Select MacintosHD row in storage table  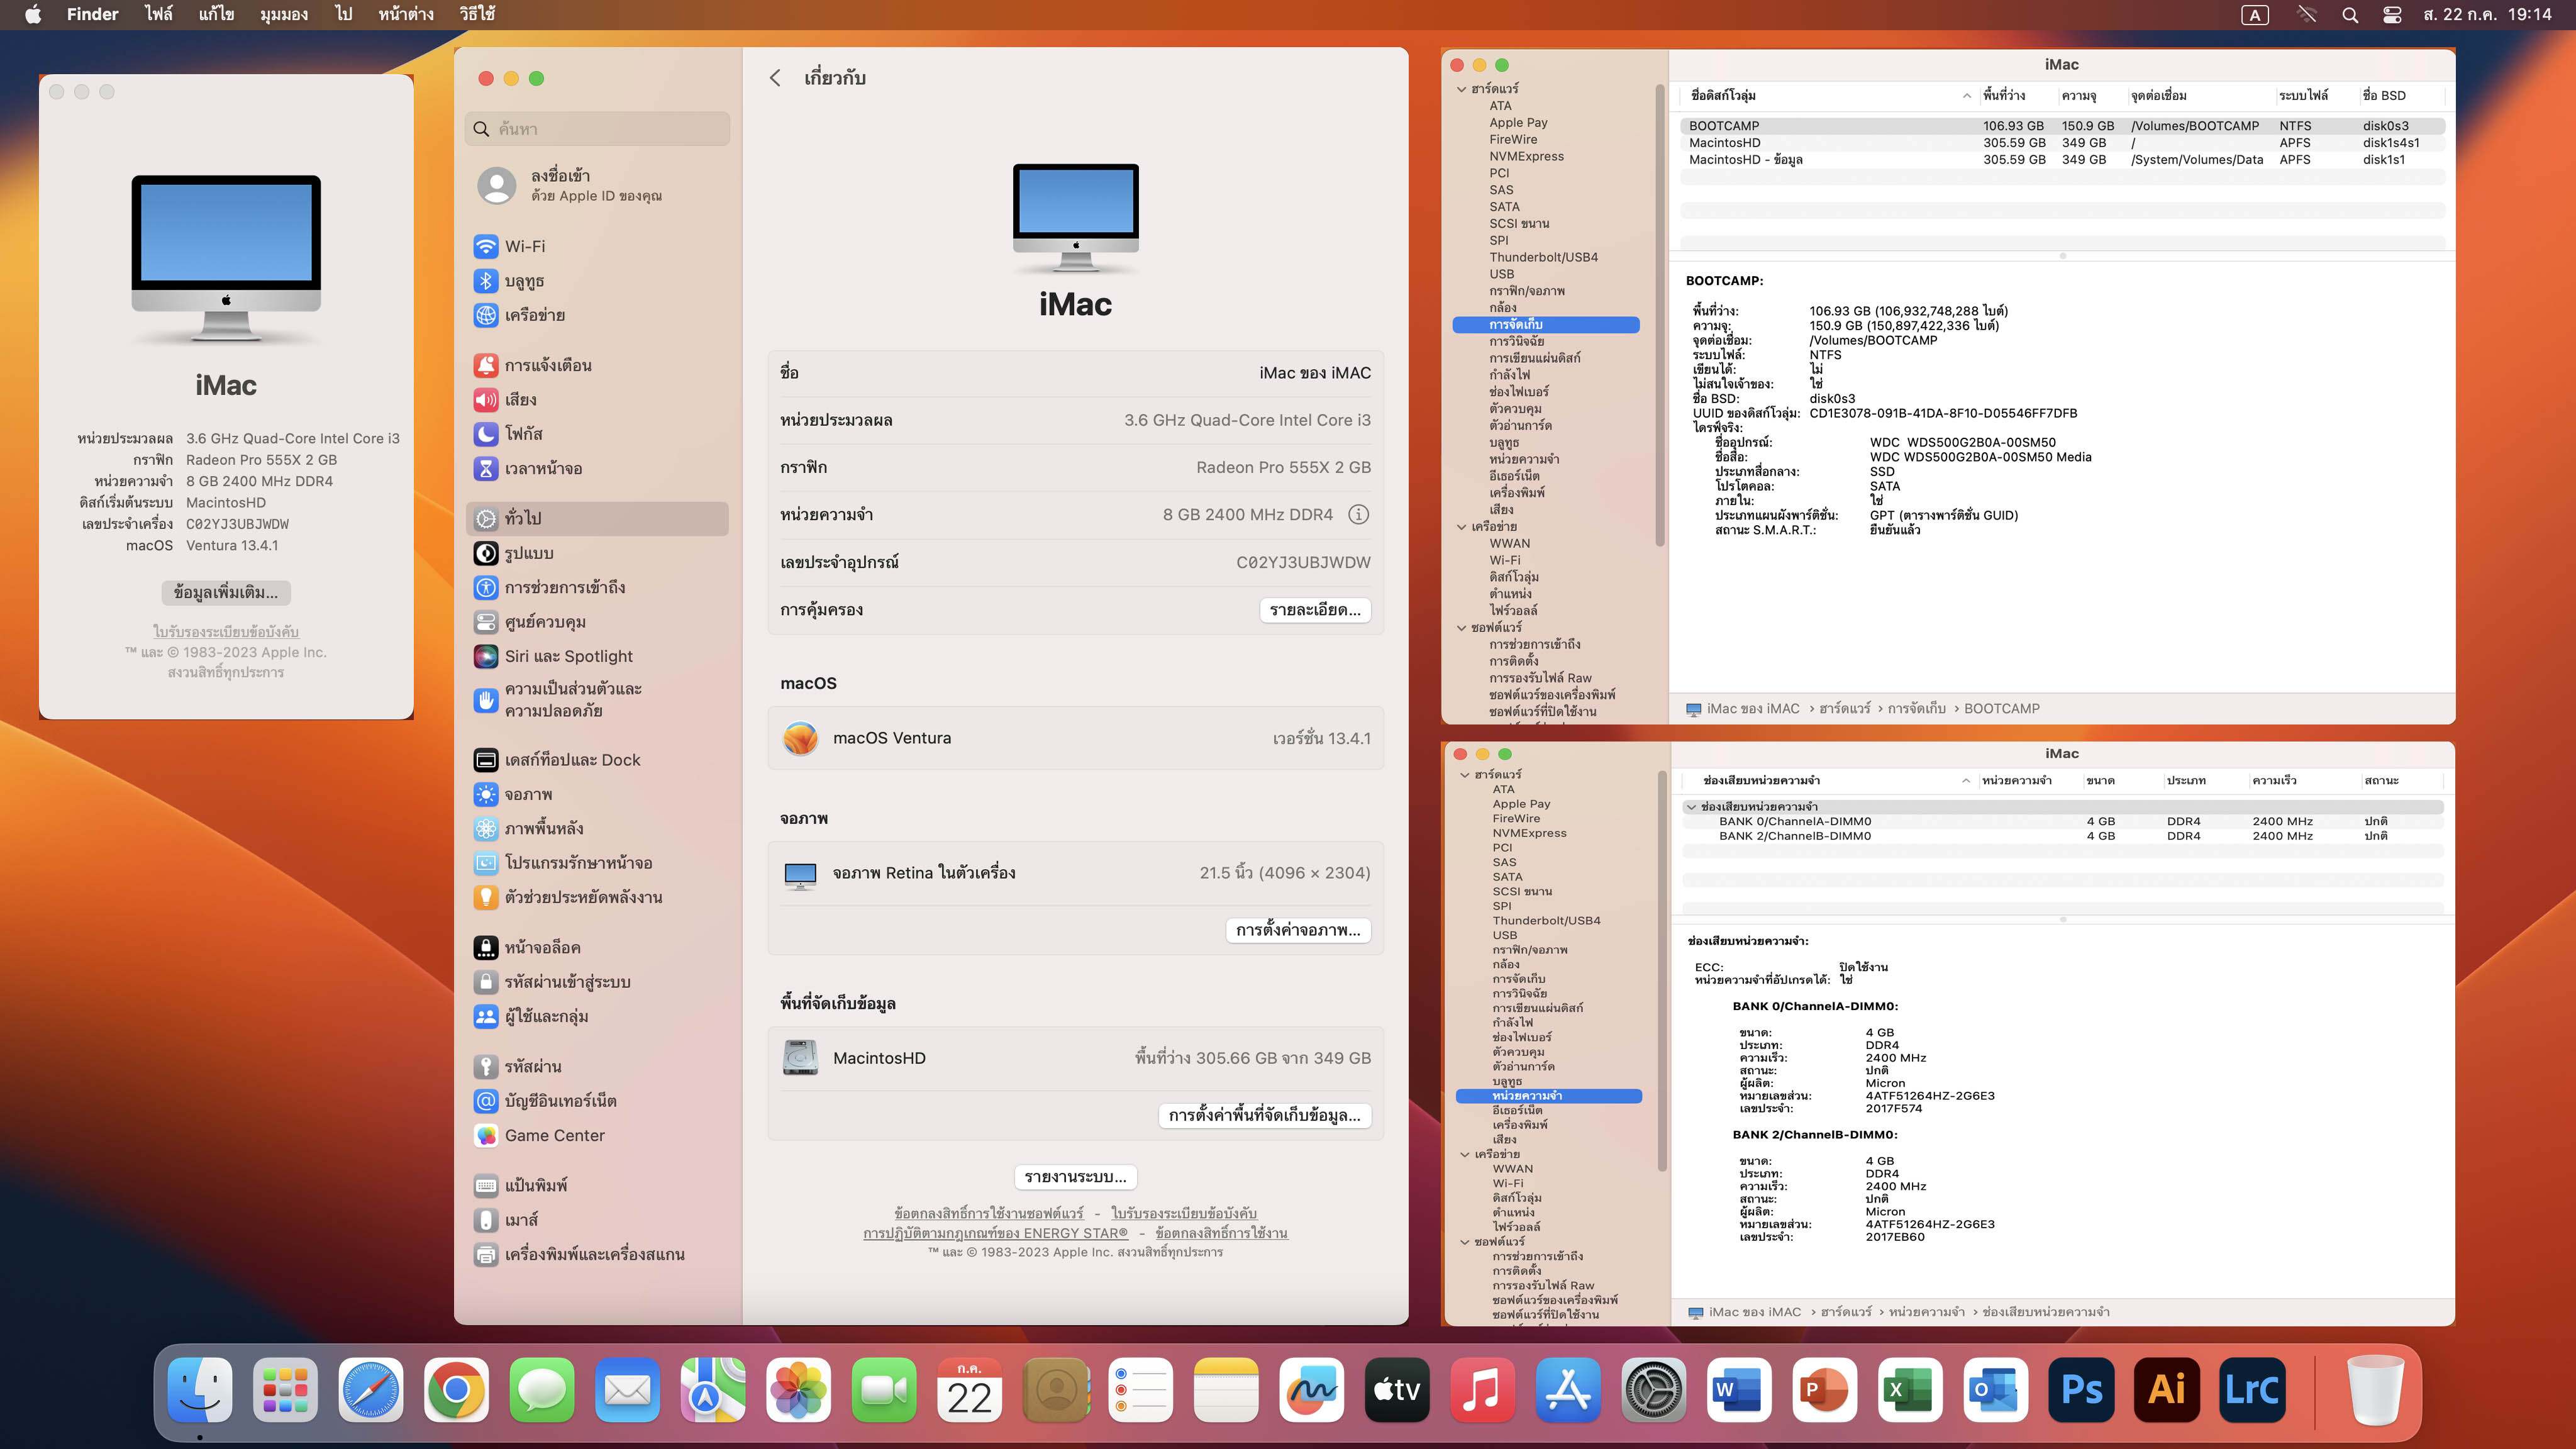pos(2062,143)
